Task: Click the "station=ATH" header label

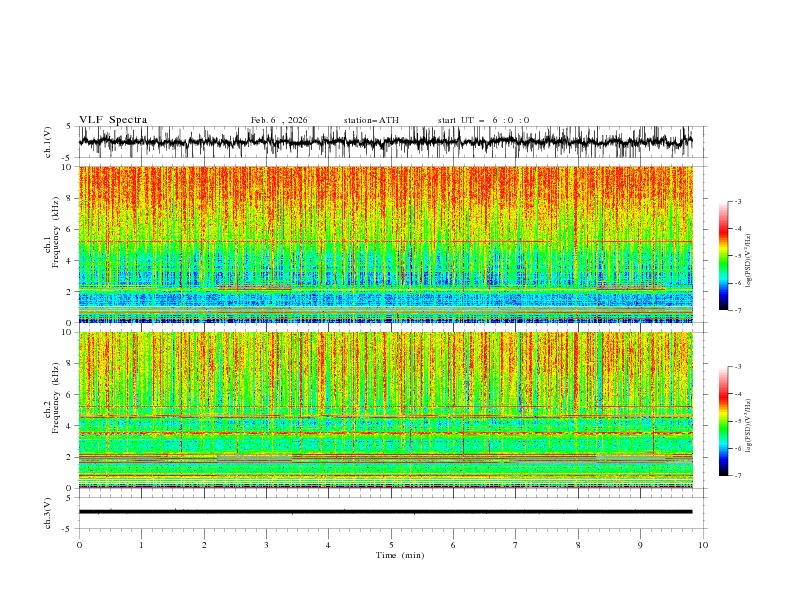Action: point(371,120)
